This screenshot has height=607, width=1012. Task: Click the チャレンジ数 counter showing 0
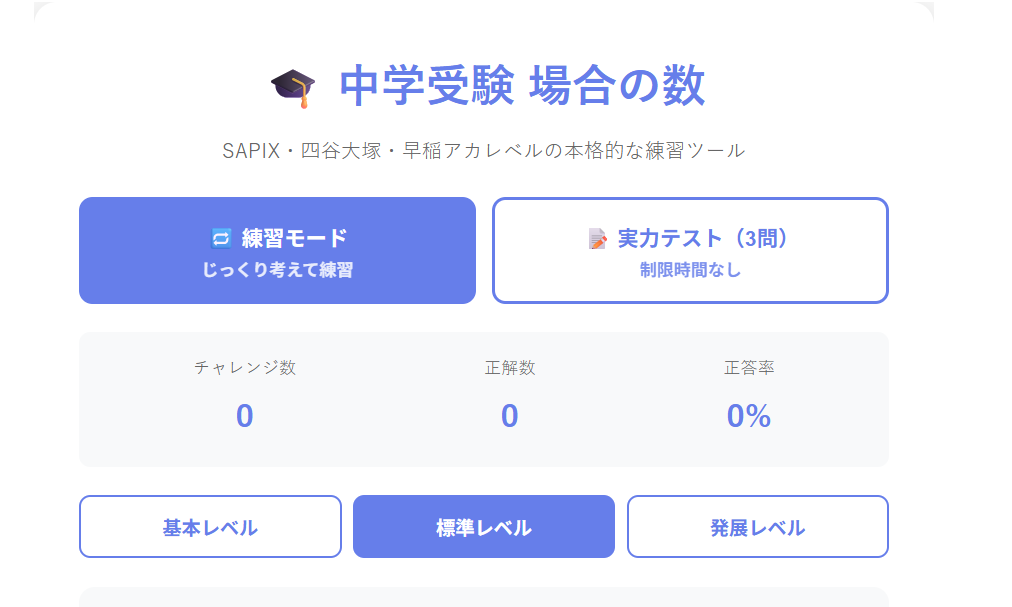click(243, 415)
